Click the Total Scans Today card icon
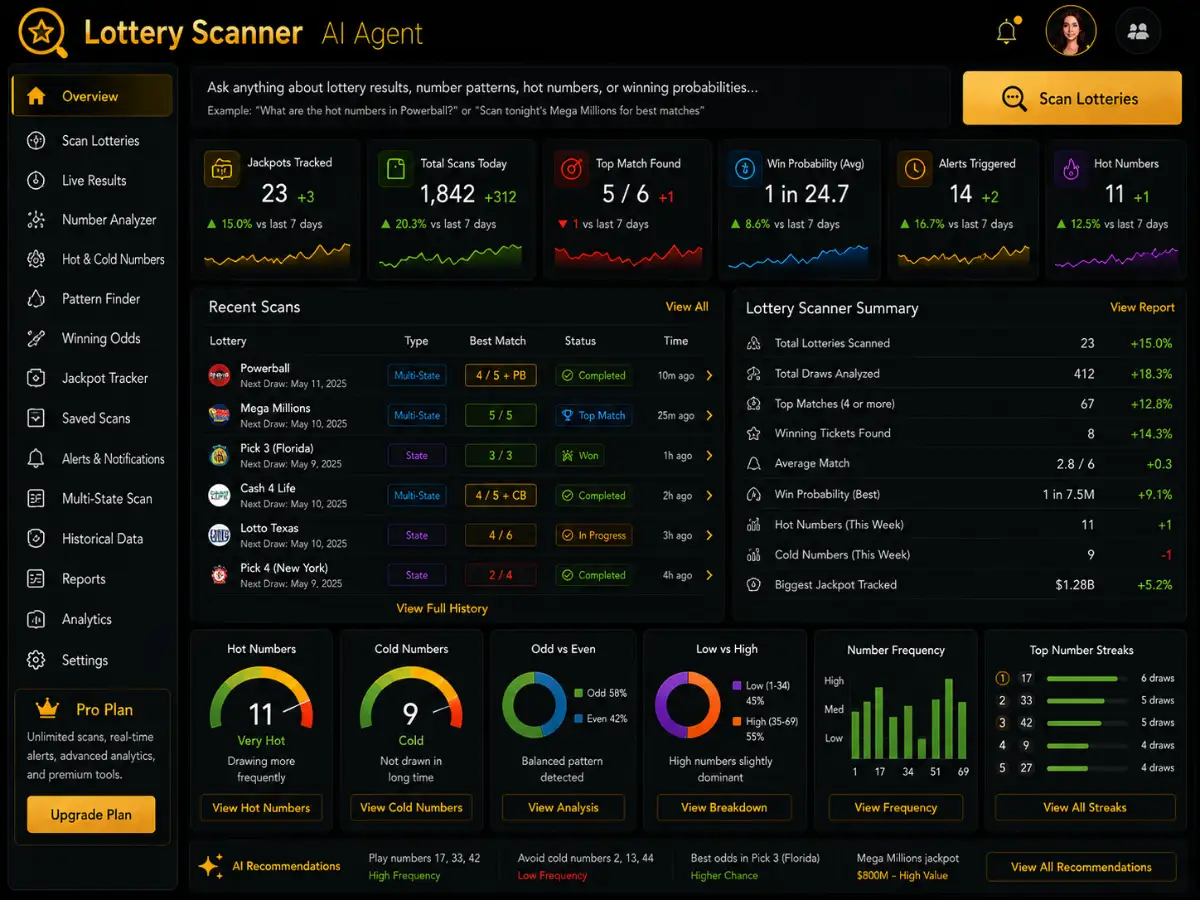1200x900 pixels. pos(396,169)
